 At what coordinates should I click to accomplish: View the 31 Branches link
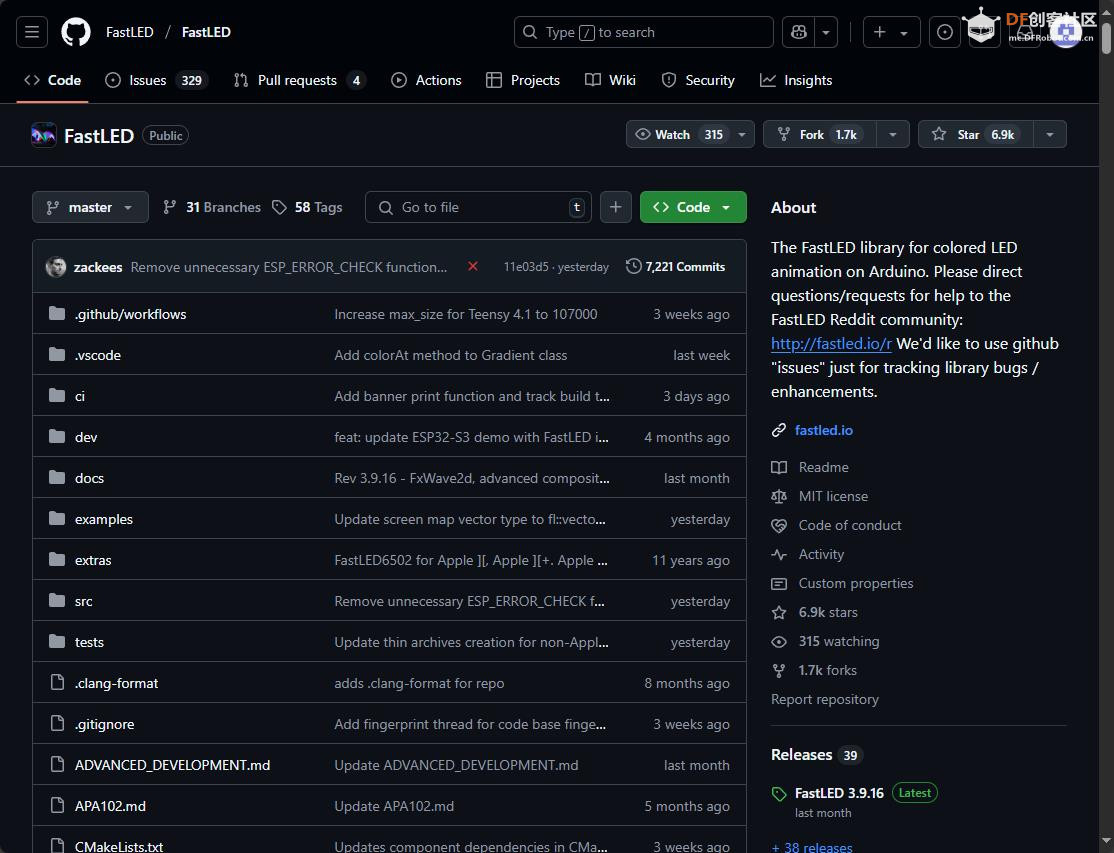tap(212, 207)
